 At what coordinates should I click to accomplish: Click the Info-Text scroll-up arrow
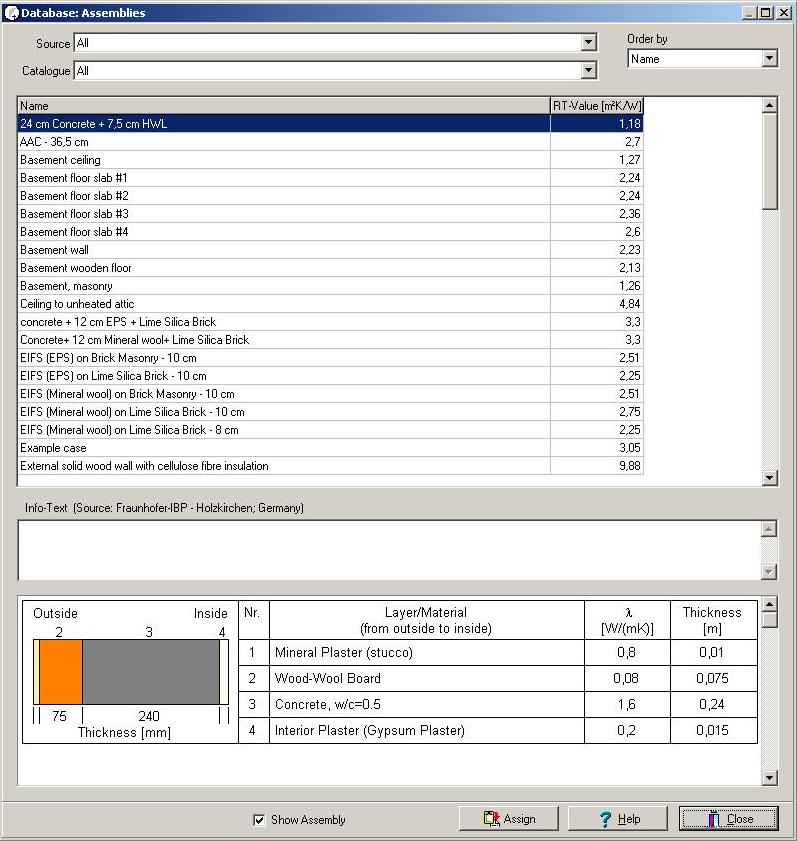point(769,529)
